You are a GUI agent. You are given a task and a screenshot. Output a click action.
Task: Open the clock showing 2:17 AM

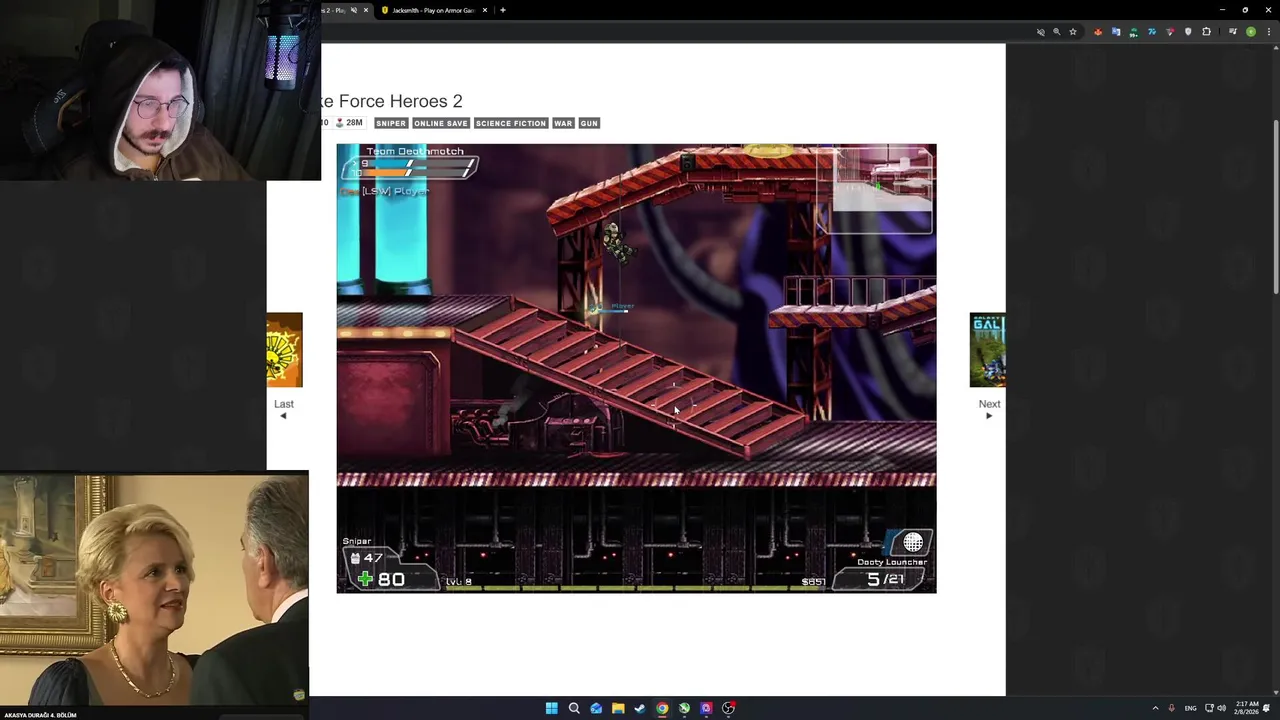point(1247,708)
